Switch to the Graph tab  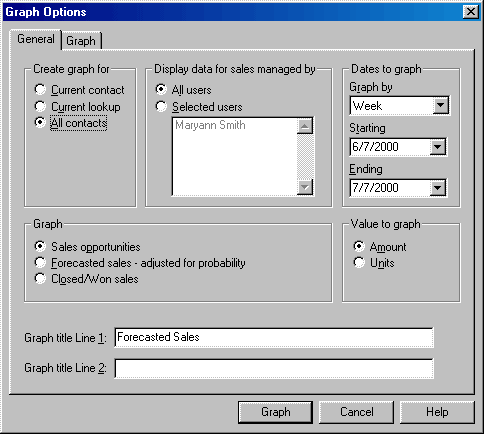pyautogui.click(x=81, y=41)
